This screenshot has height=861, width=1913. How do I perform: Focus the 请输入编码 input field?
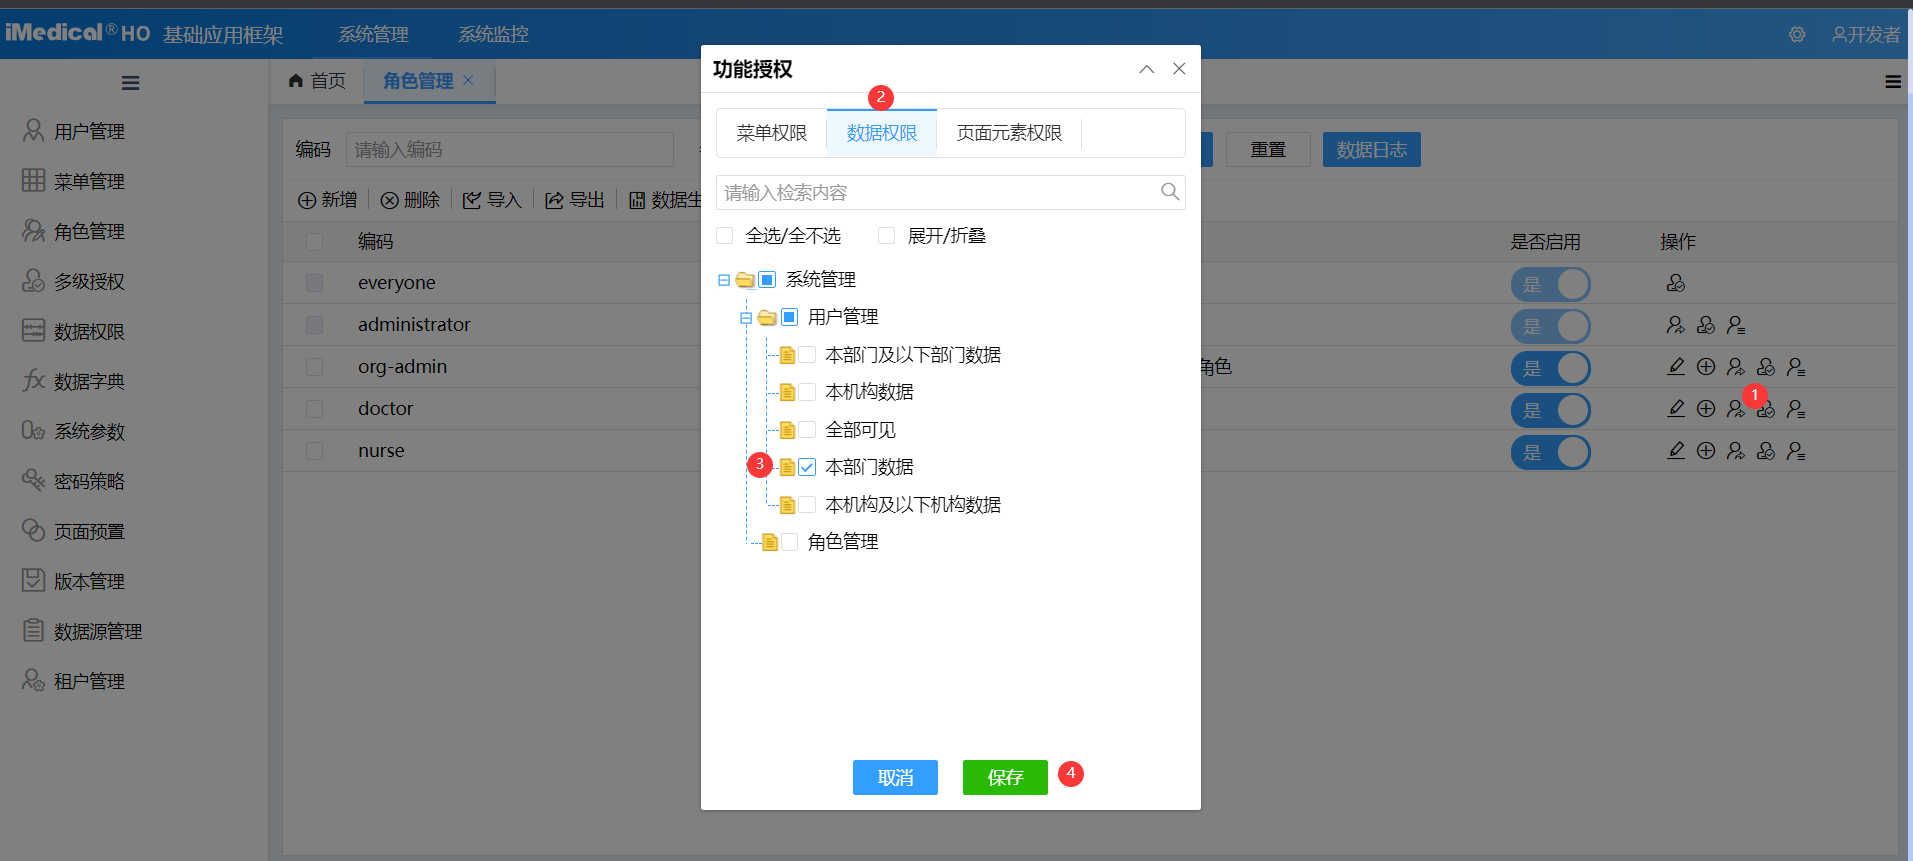tap(510, 149)
